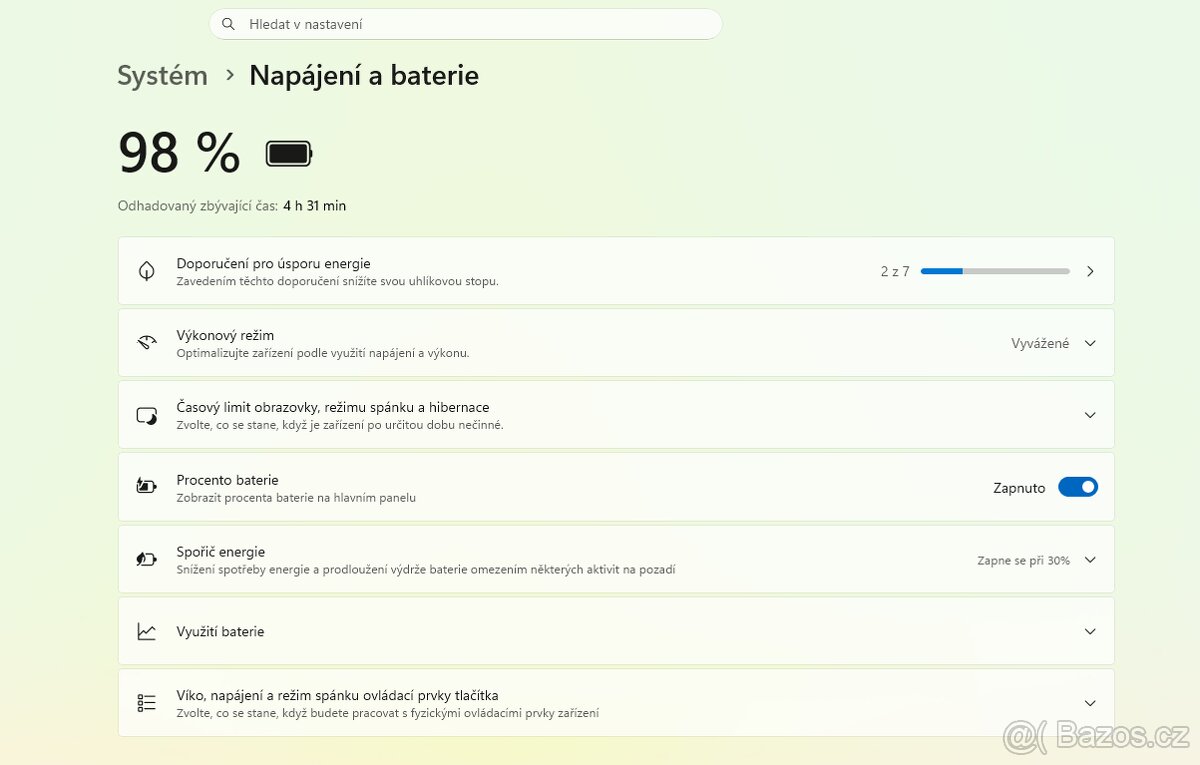Click the Procento baterie battery icon
Screen dimensions: 1200x765
(x=147, y=487)
